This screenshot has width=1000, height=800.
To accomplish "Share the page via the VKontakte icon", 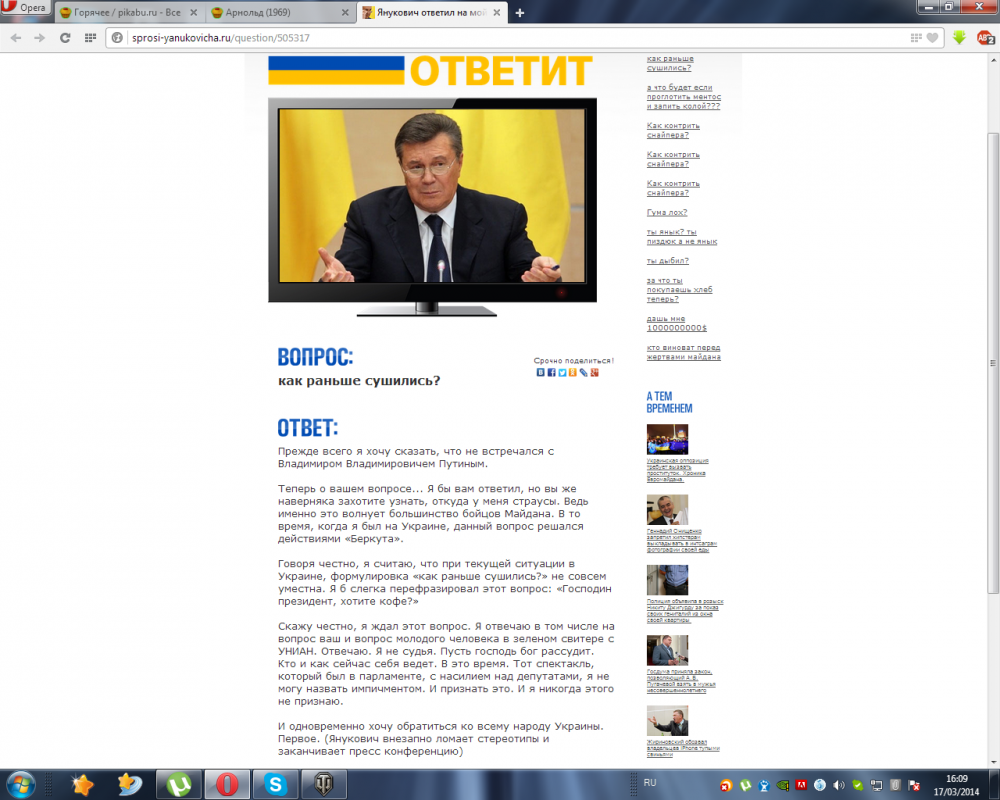I will pyautogui.click(x=541, y=372).
